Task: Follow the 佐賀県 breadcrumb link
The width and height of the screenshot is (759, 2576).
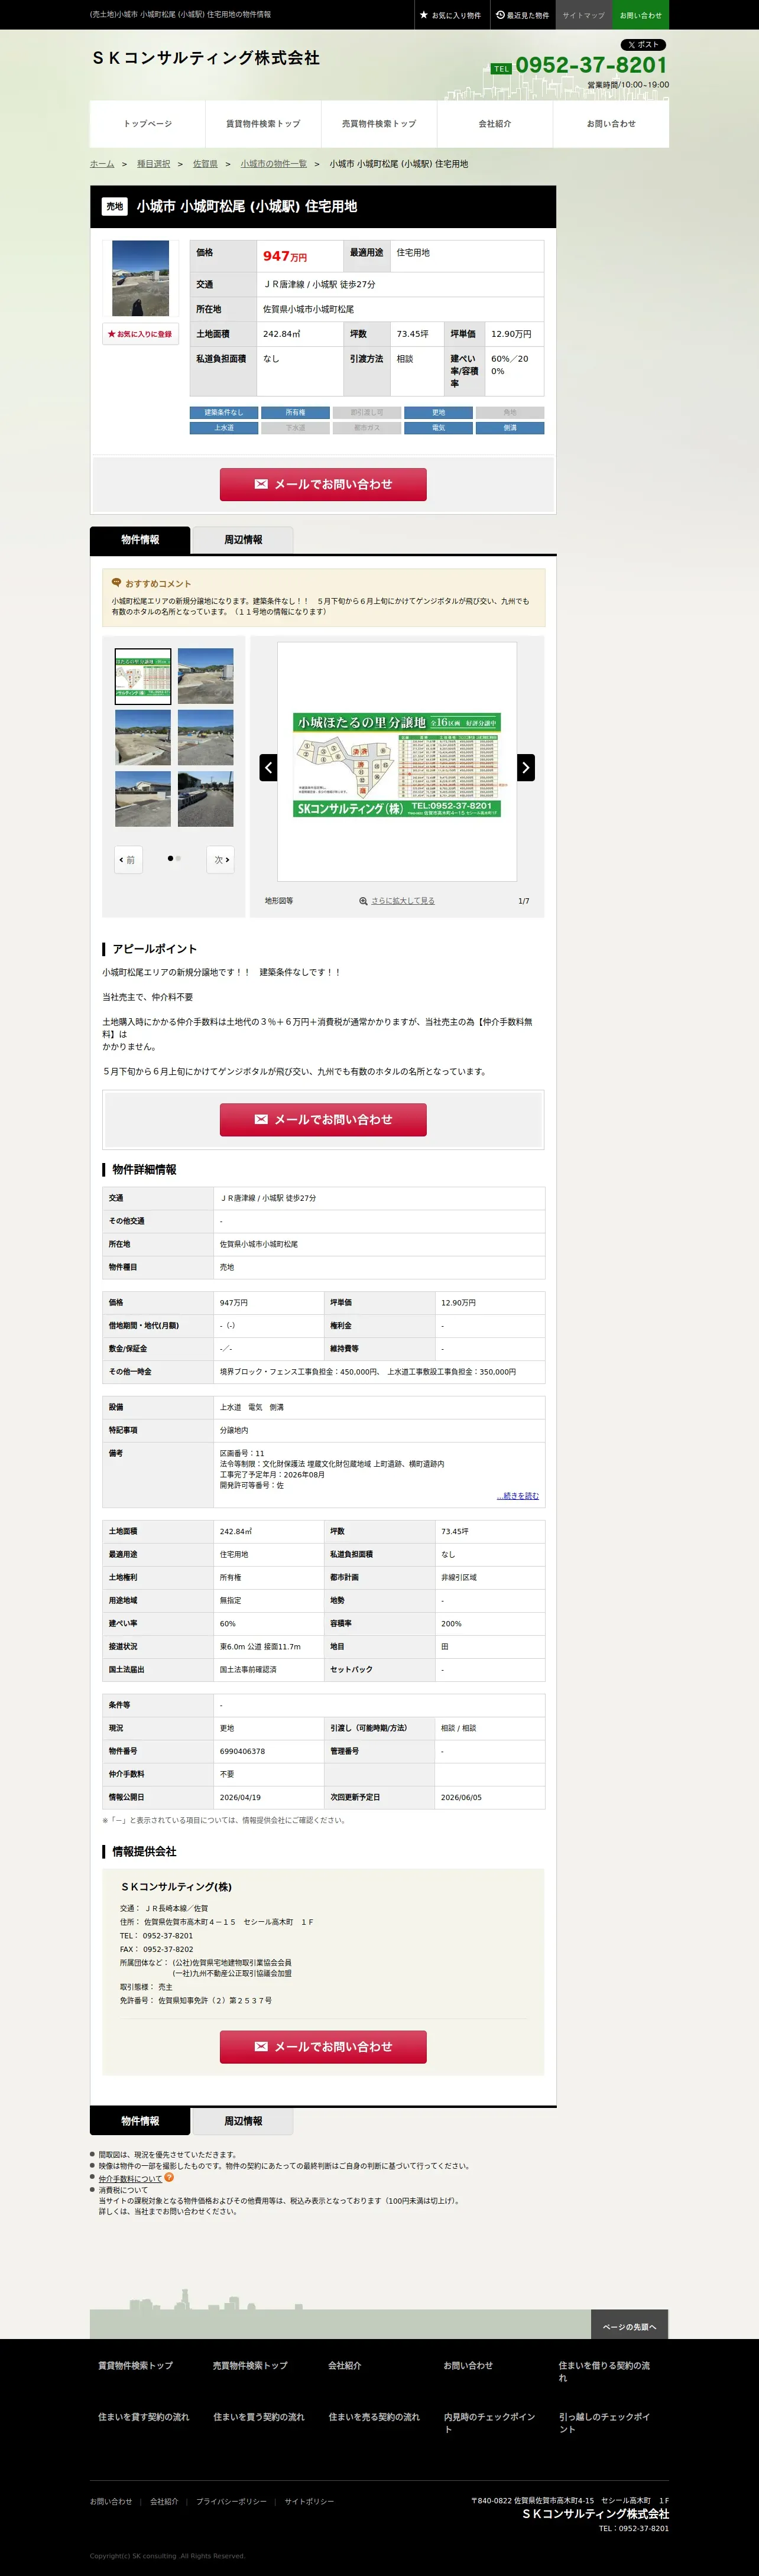Action: tap(205, 164)
